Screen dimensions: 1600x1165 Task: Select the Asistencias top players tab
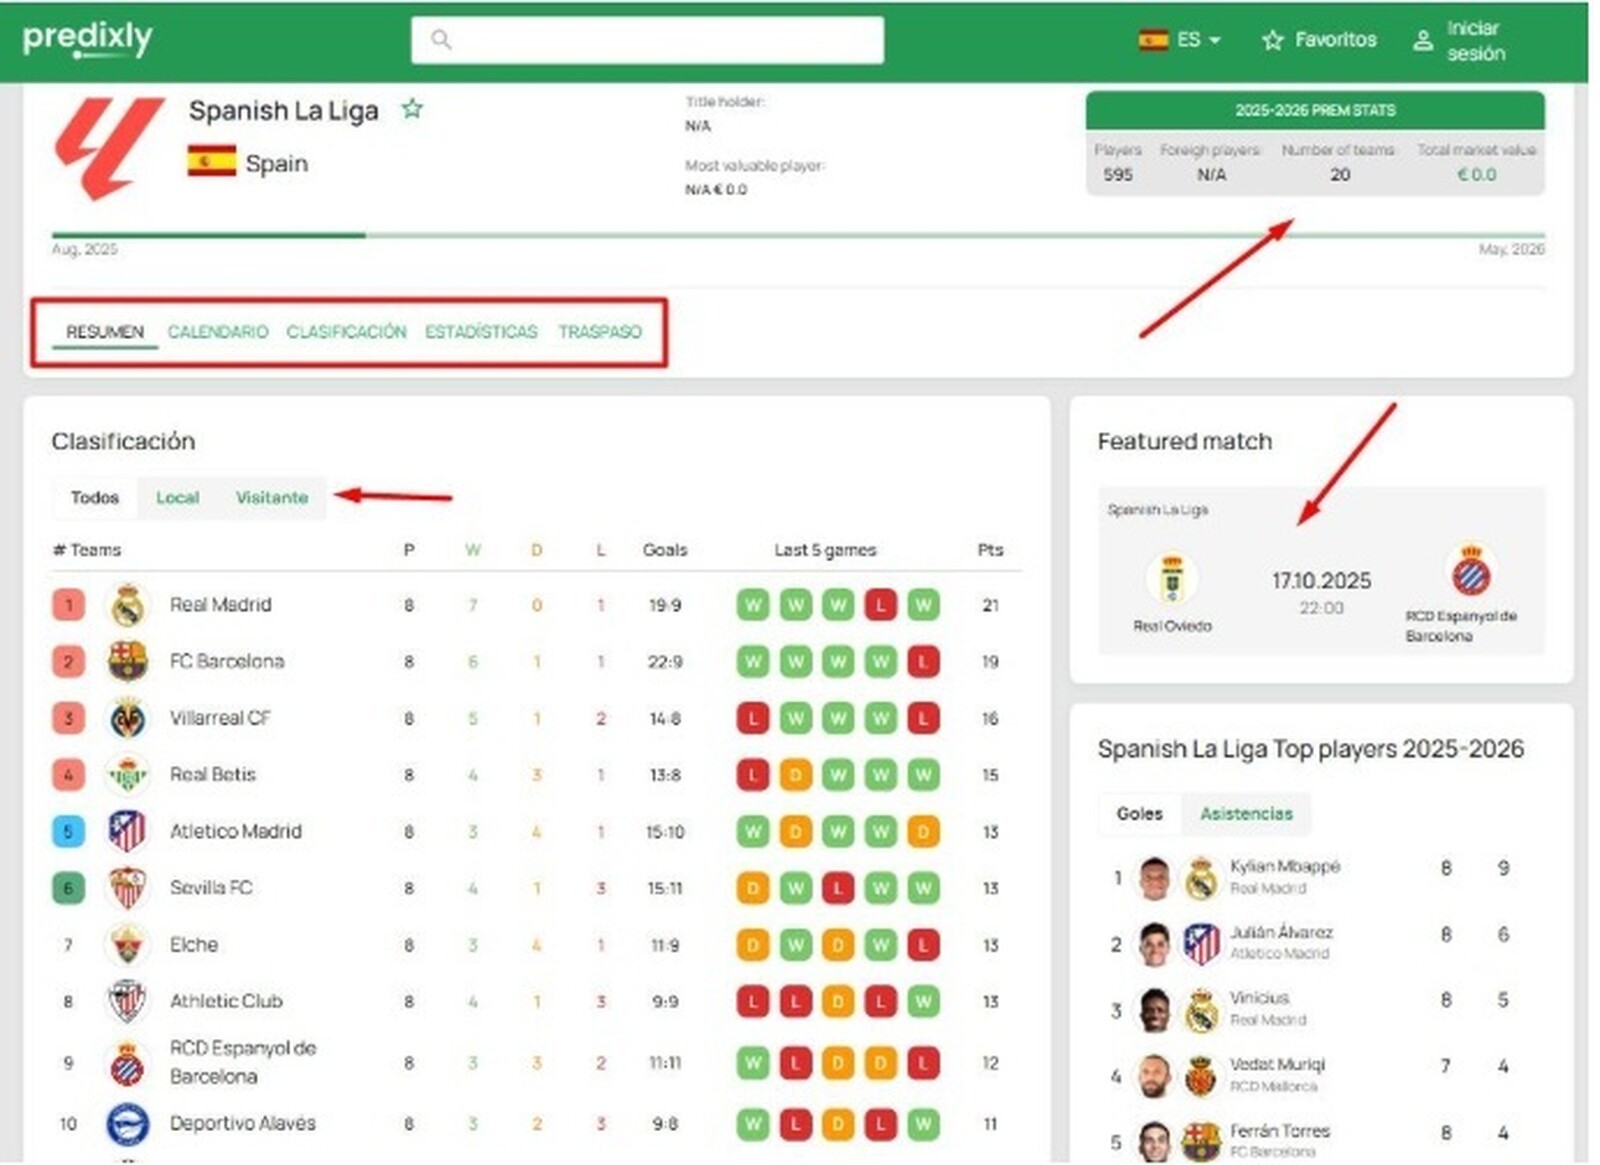[x=1246, y=814]
